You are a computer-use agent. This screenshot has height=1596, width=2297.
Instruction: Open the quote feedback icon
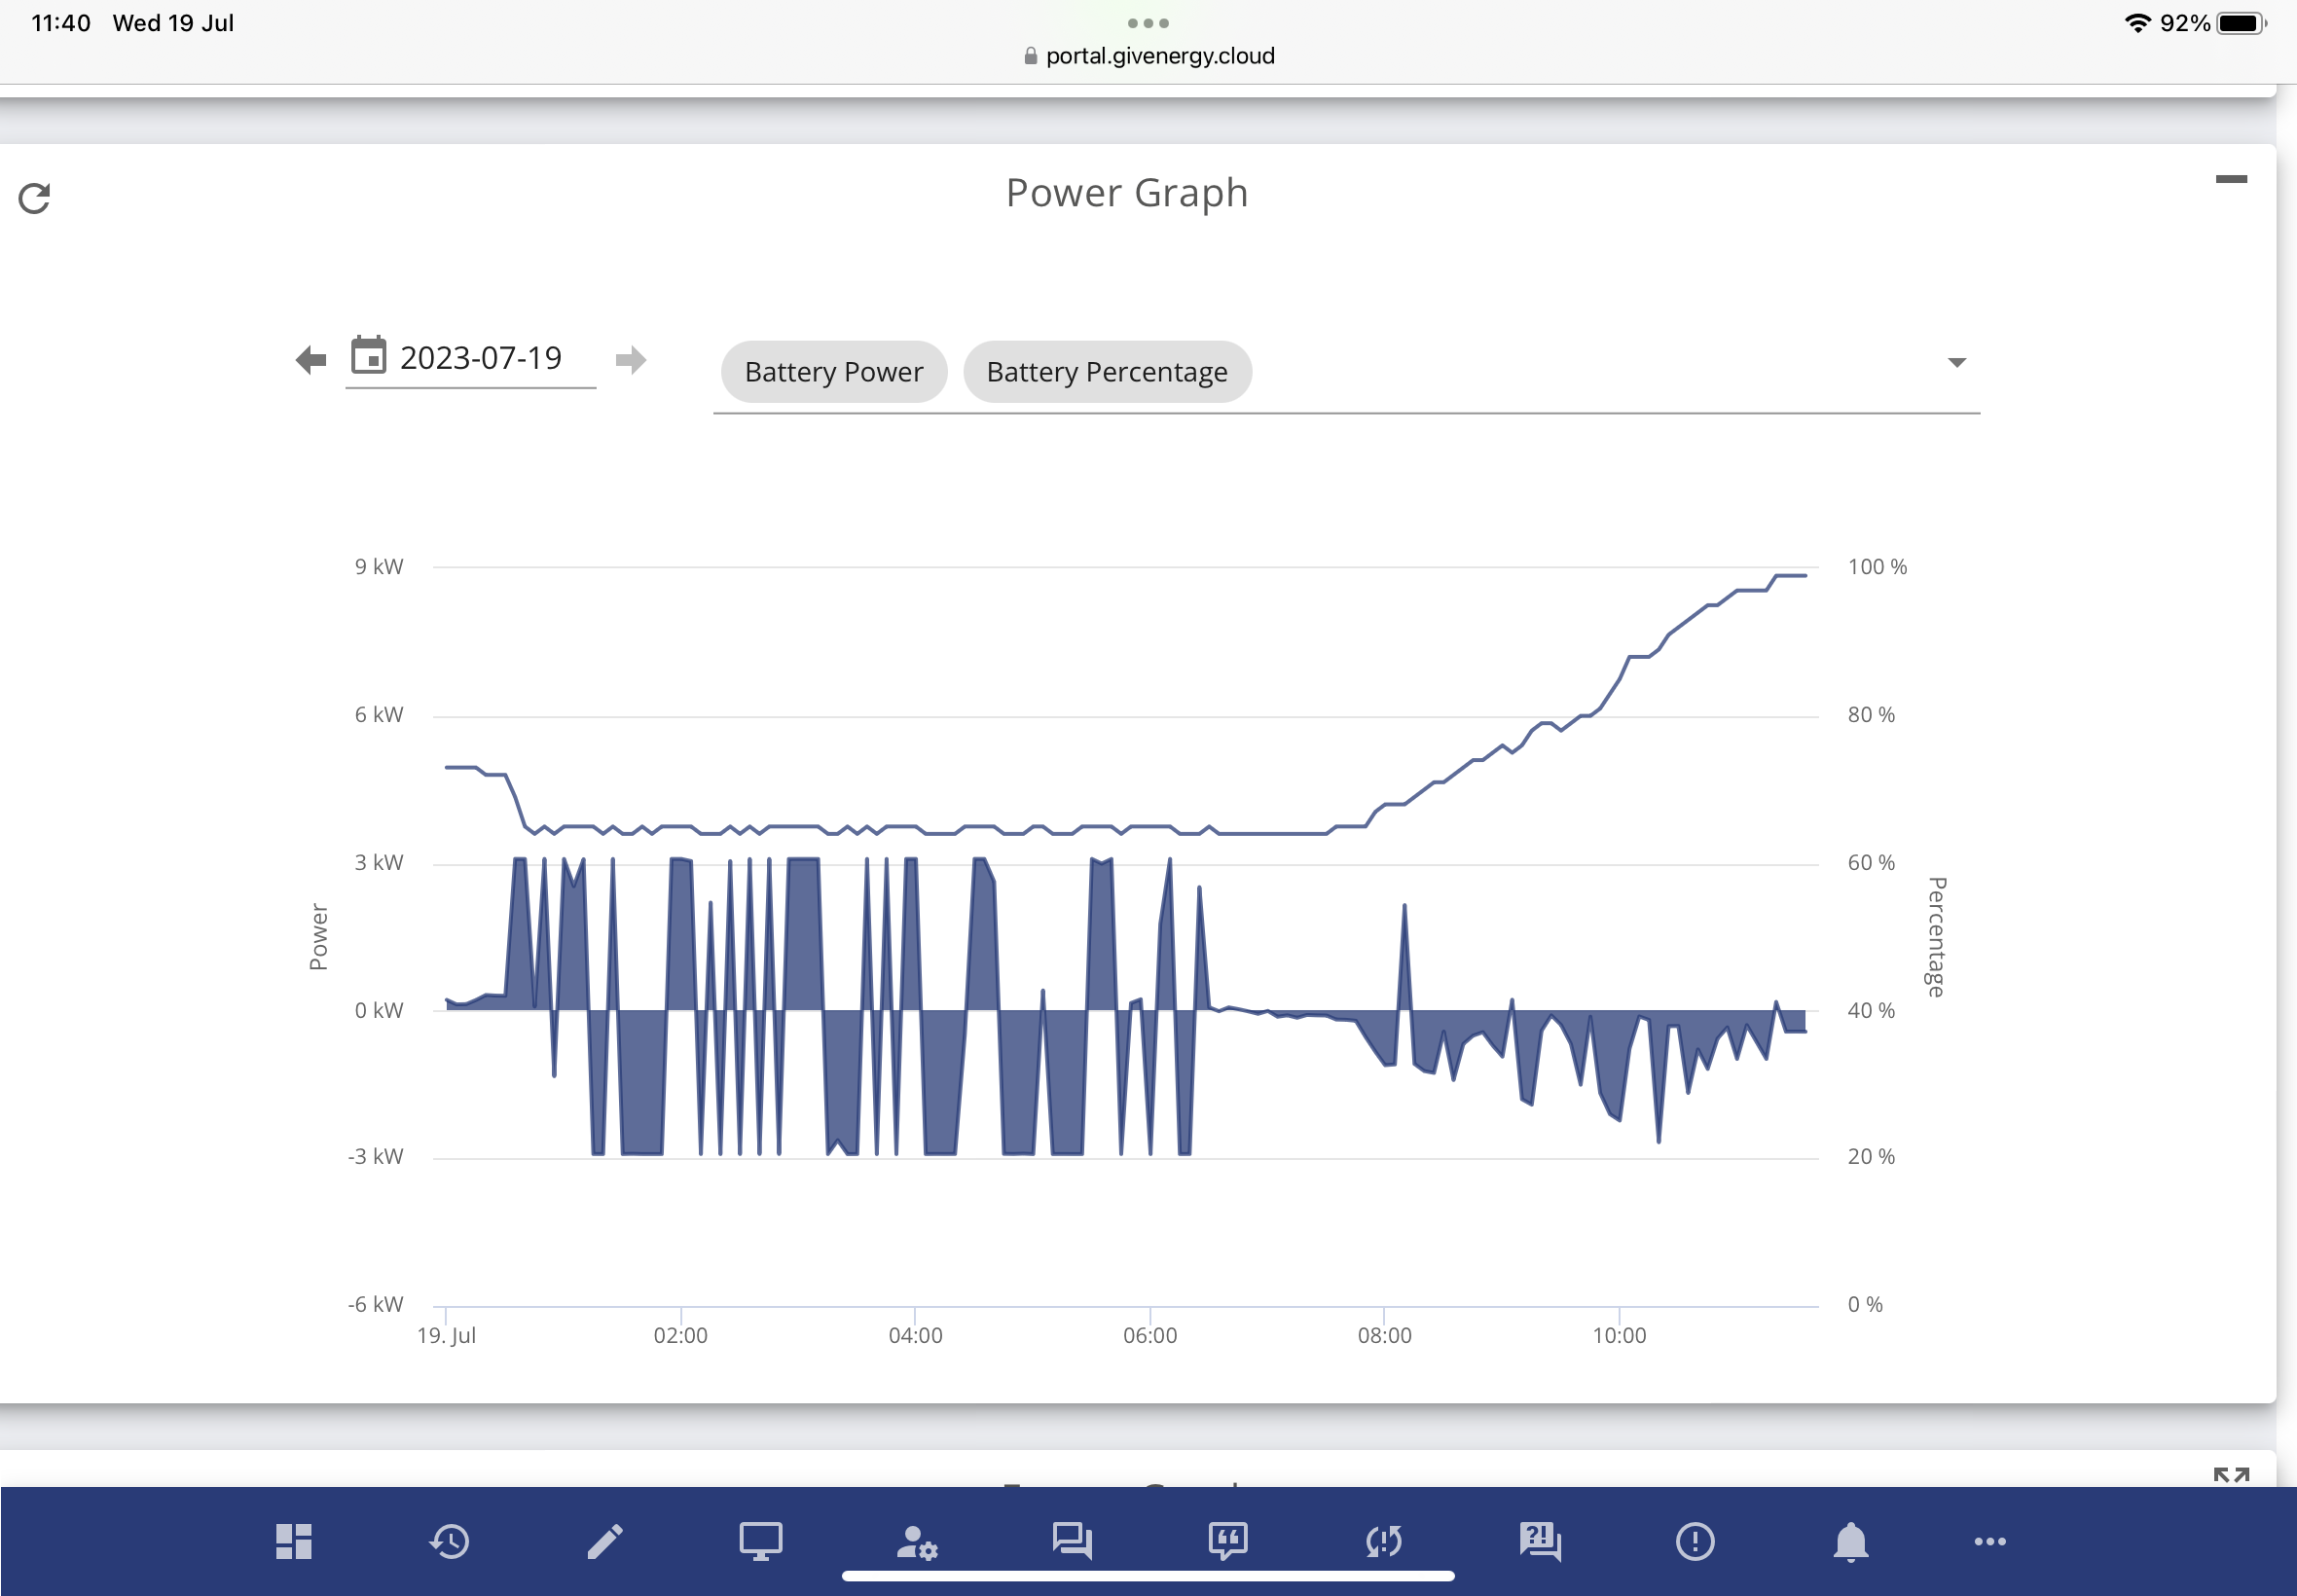click(x=1227, y=1541)
